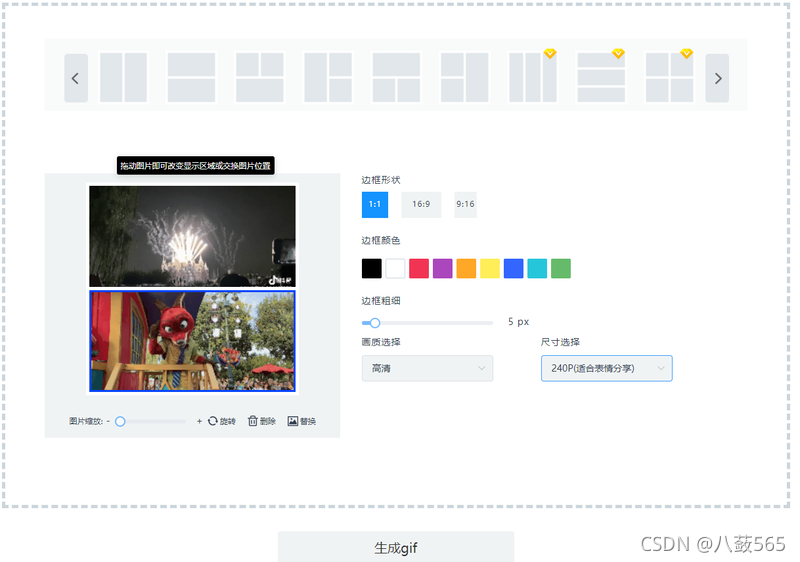
Task: Select the premium three horizontal rows layout
Action: [601, 78]
